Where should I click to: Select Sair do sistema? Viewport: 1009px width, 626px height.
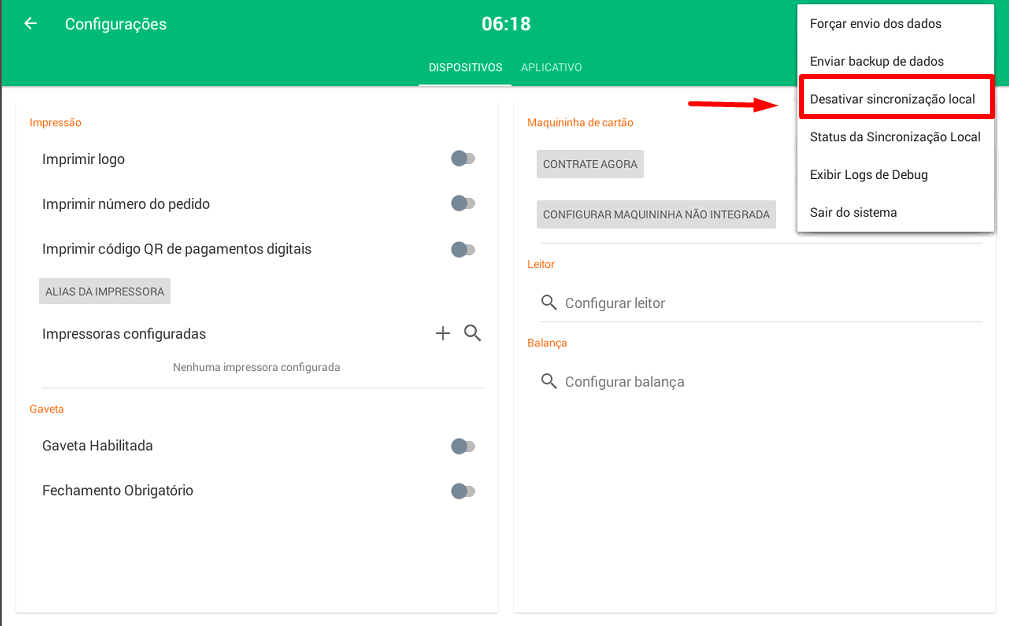coord(895,212)
